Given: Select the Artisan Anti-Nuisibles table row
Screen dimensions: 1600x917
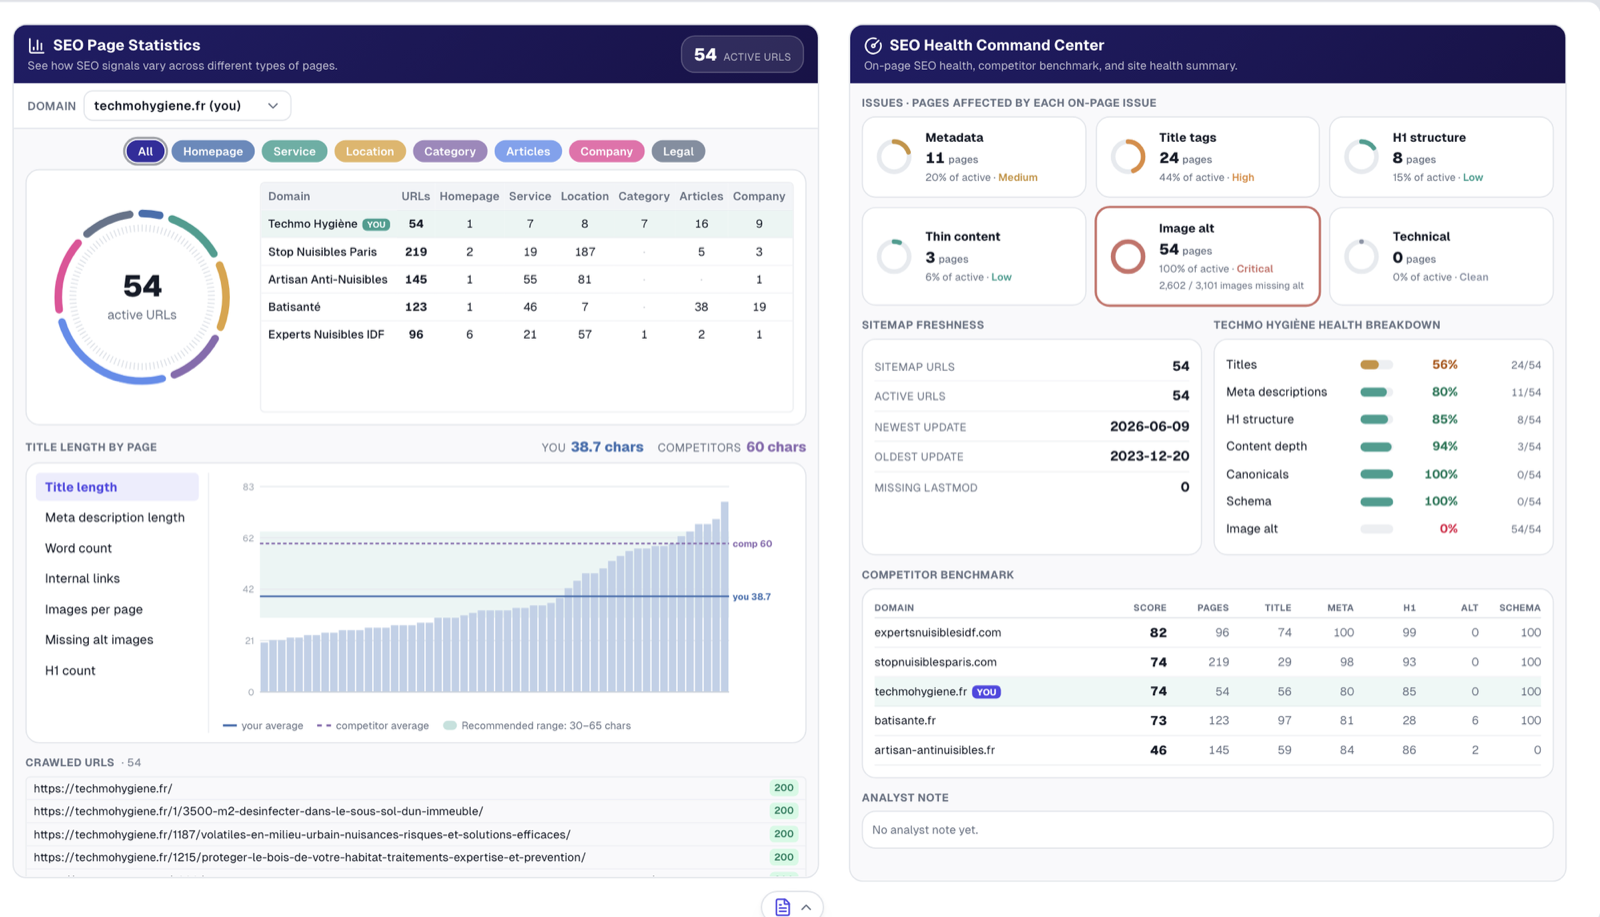Looking at the screenshot, I should click(x=527, y=280).
